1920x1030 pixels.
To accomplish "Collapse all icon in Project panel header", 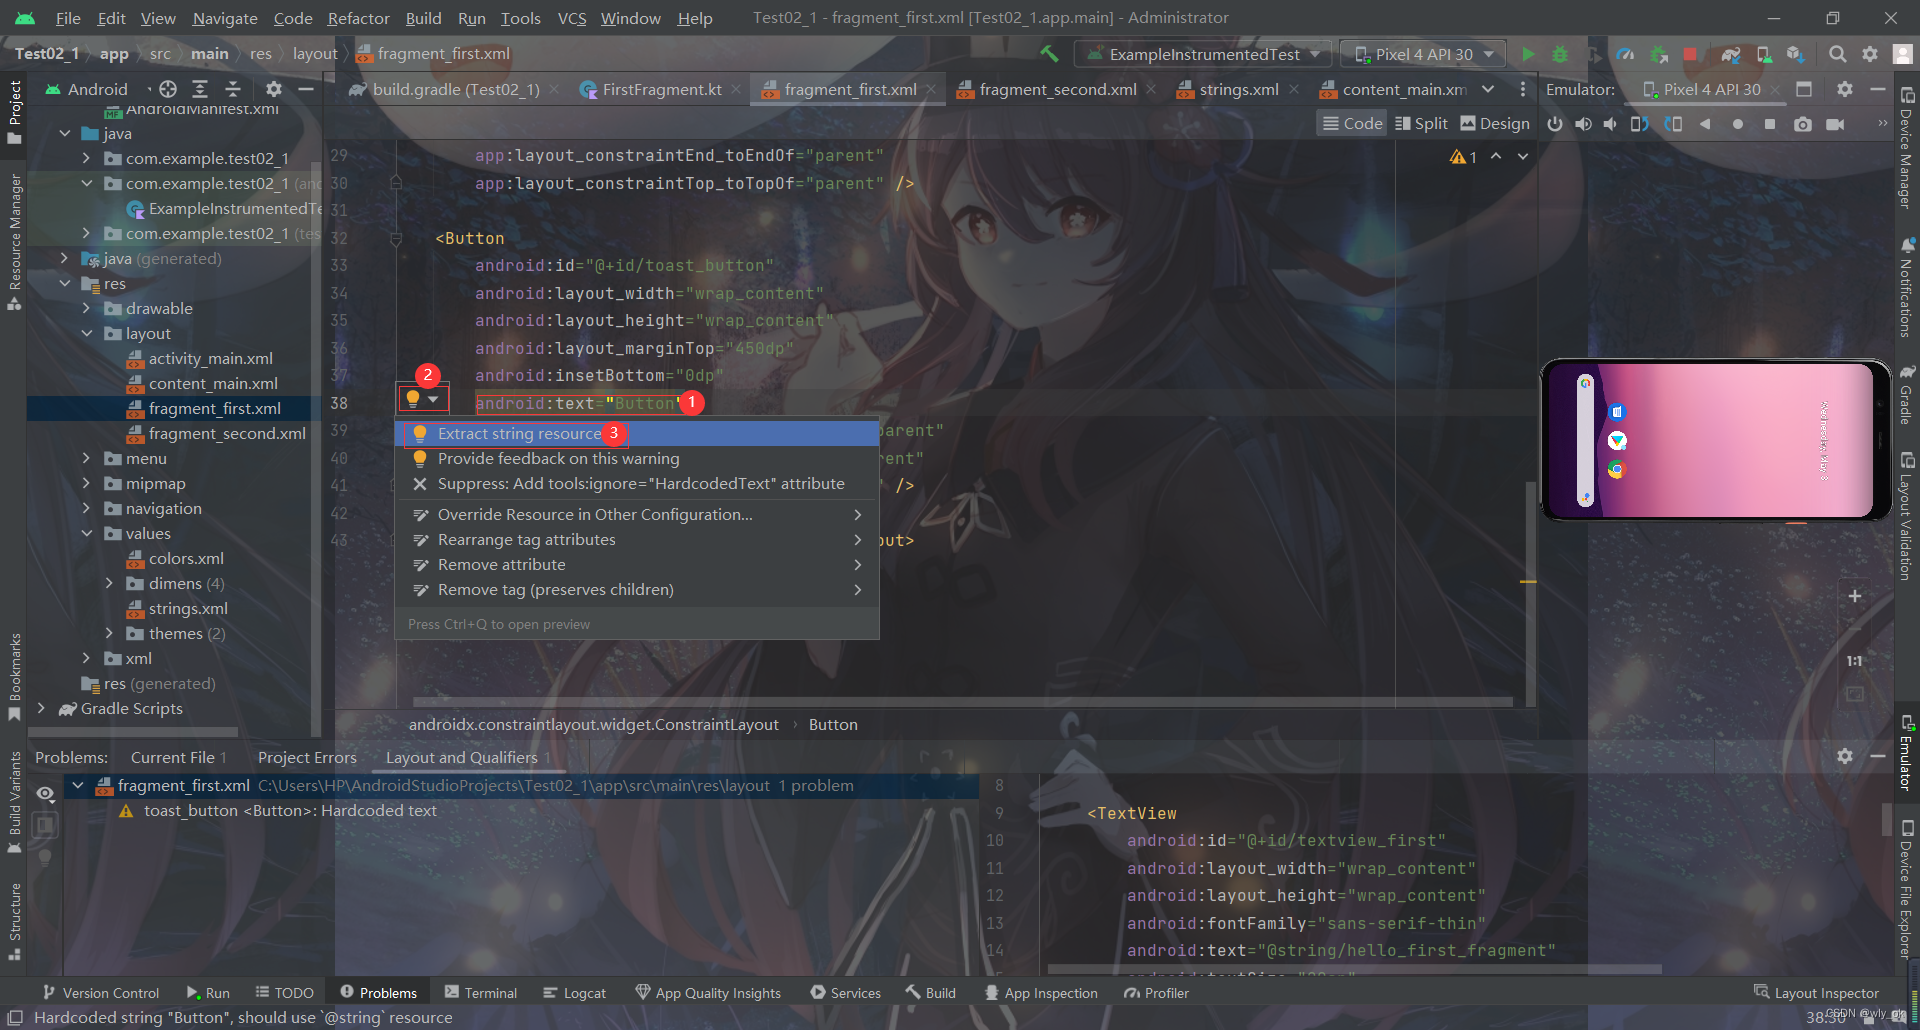I will (233, 89).
